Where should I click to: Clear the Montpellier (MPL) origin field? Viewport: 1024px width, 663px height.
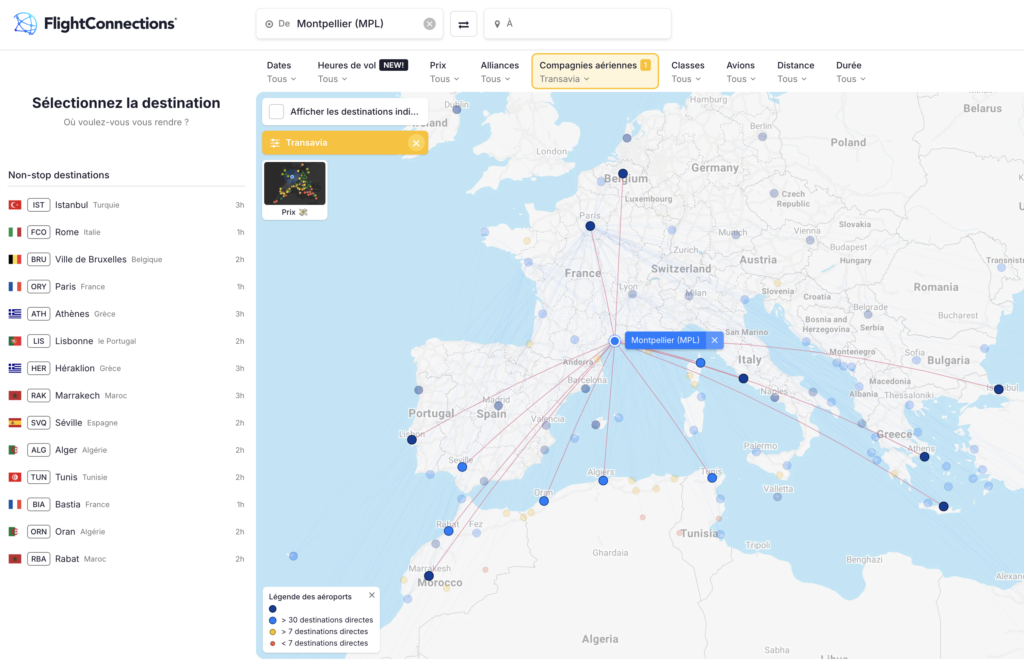[x=429, y=24]
